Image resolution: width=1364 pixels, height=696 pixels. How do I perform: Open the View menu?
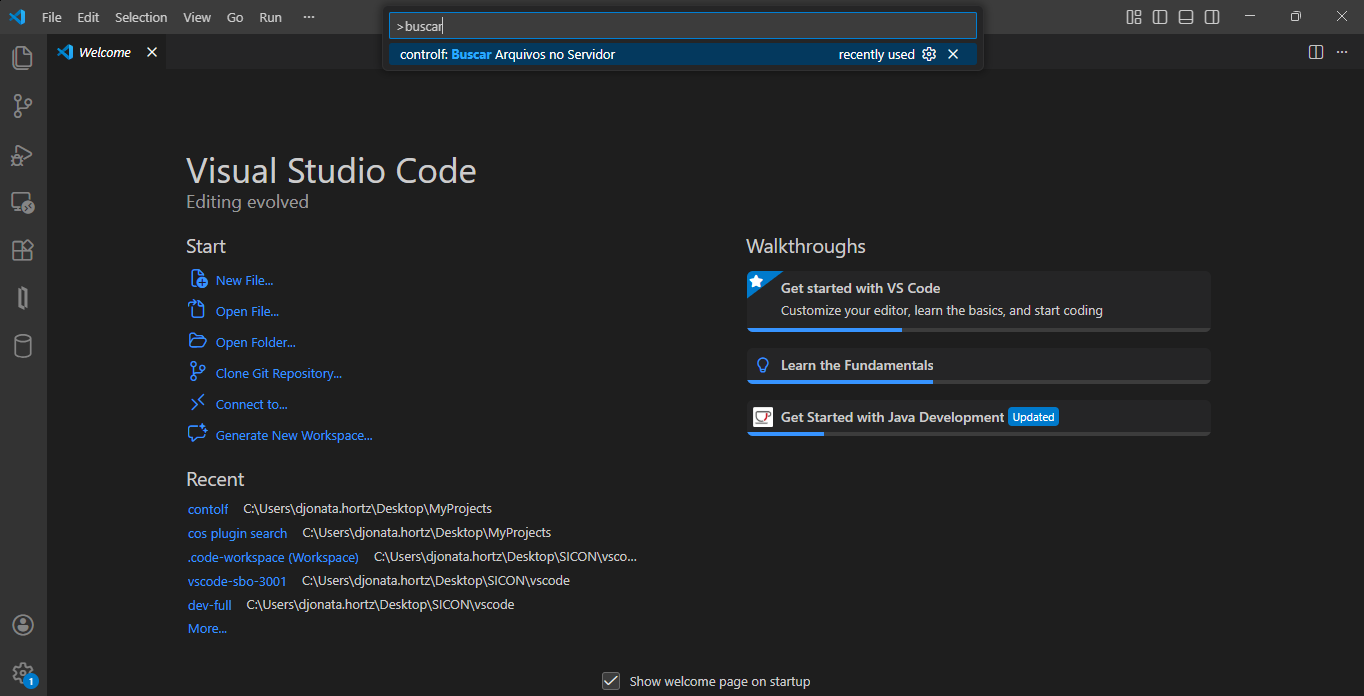[197, 17]
